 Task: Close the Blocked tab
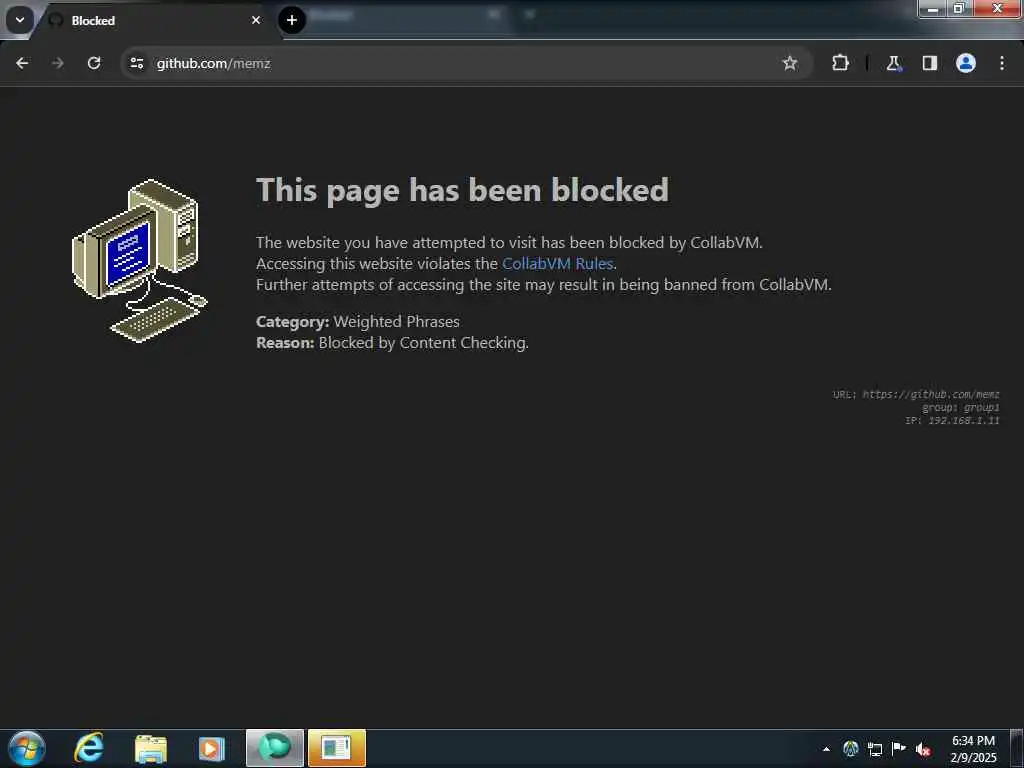(256, 20)
